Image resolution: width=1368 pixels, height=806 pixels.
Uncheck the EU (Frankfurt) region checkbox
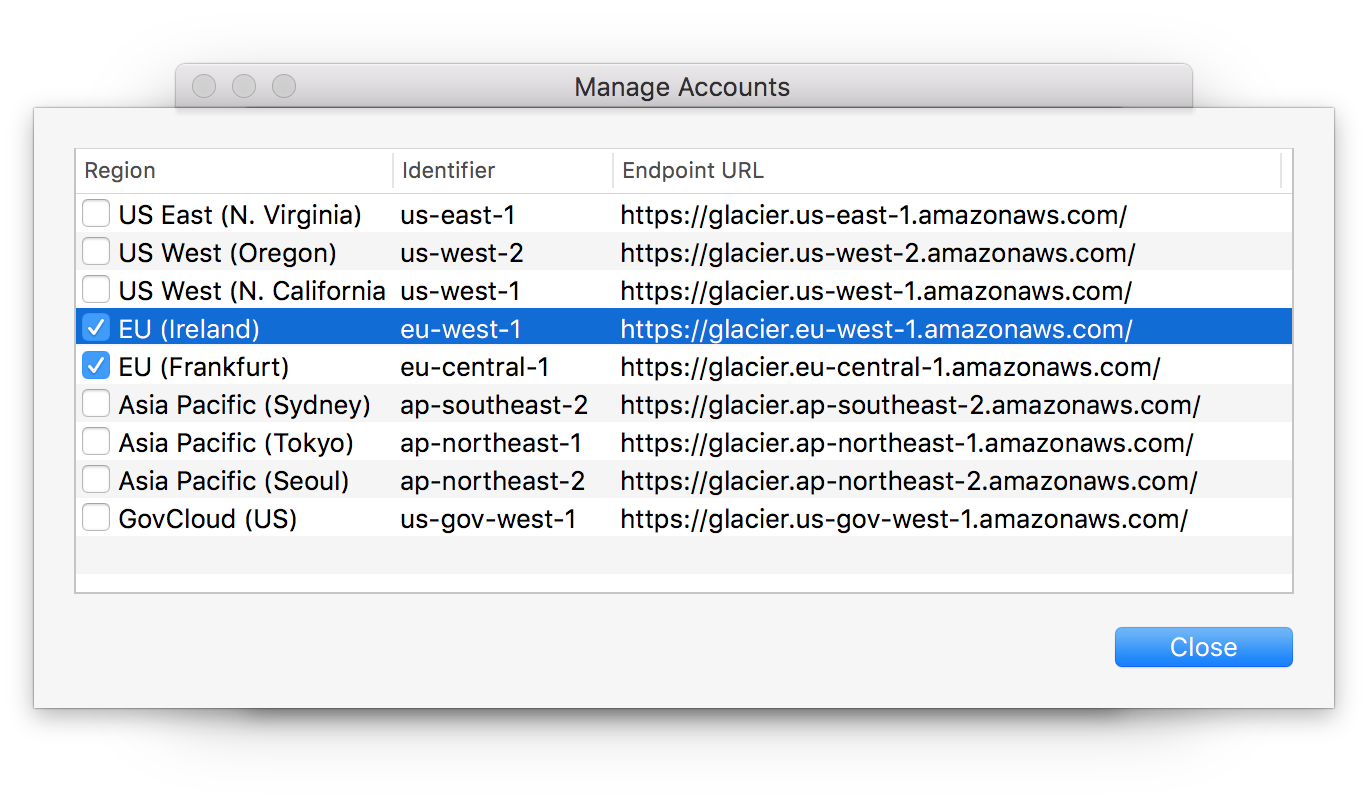(x=96, y=366)
